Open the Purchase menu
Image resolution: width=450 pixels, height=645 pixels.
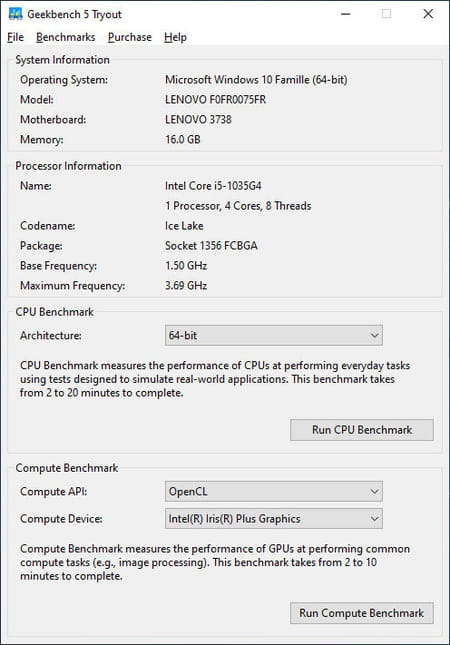[130, 37]
